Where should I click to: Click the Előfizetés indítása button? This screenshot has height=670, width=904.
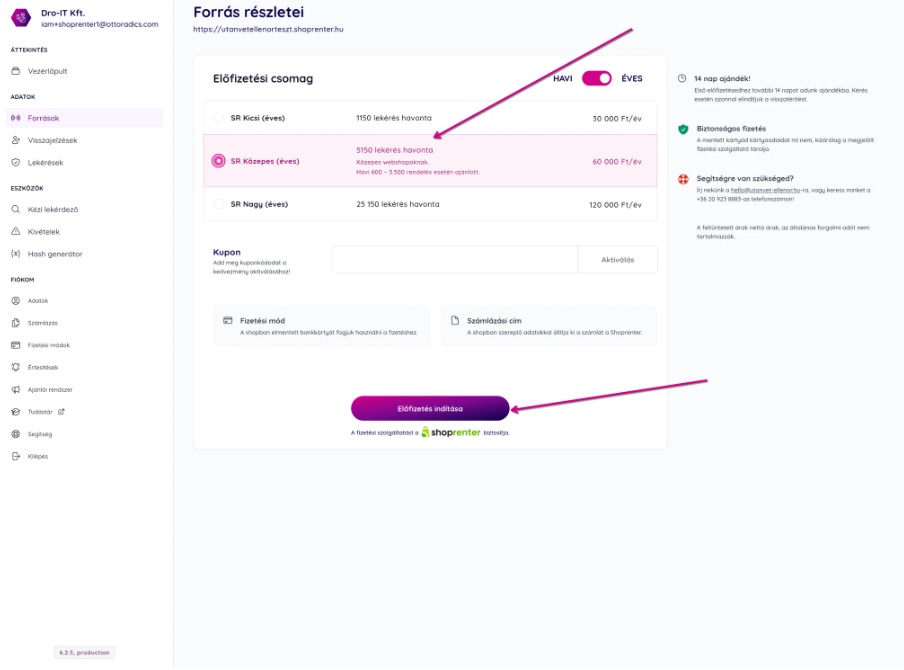pyautogui.click(x=430, y=409)
